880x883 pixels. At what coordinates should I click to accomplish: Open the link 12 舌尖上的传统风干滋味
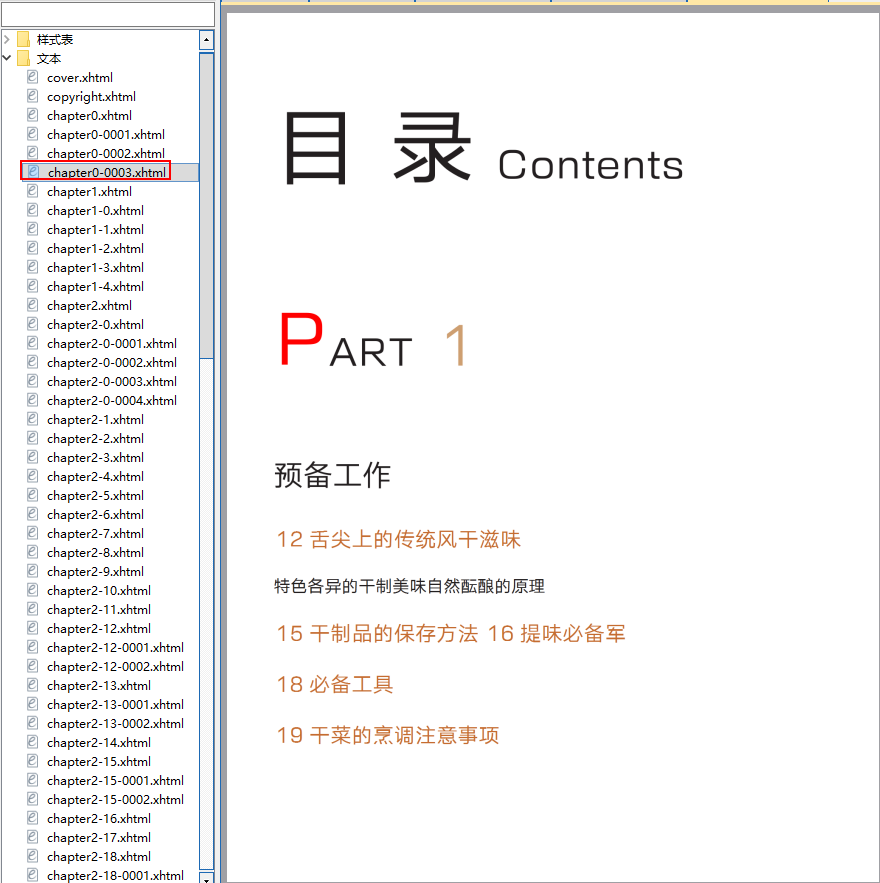398,540
